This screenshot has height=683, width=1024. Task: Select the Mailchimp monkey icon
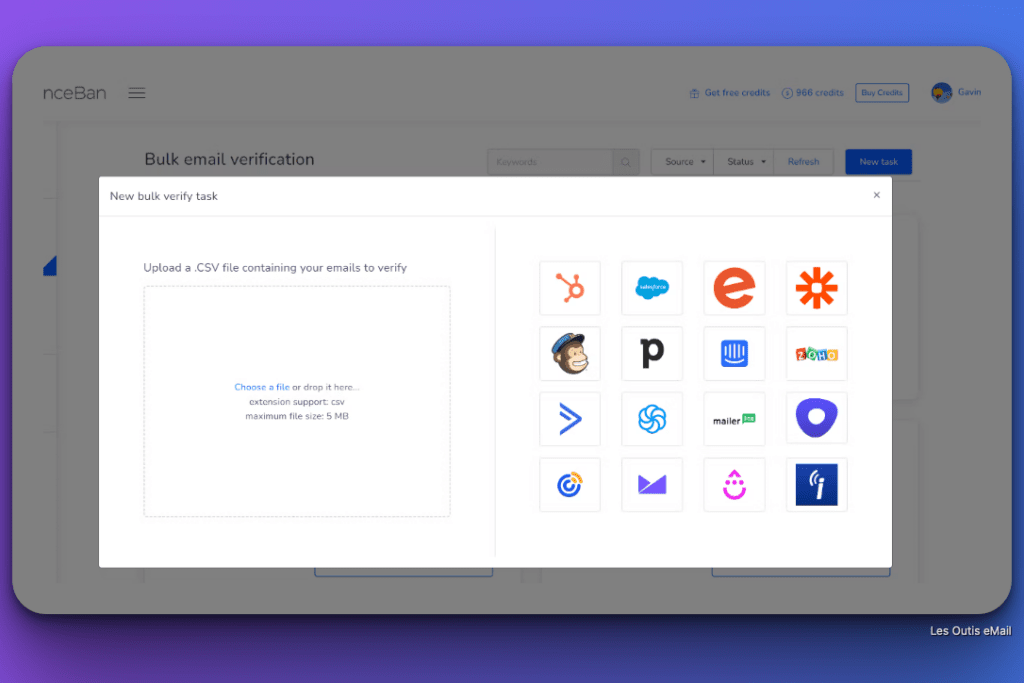[x=569, y=353]
